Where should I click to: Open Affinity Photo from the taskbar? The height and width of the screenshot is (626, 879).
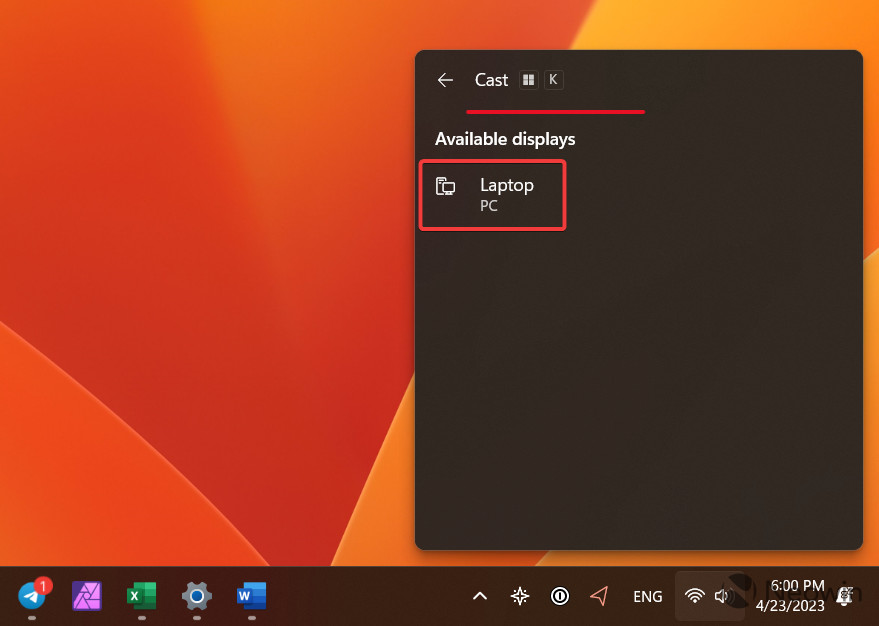[x=88, y=596]
